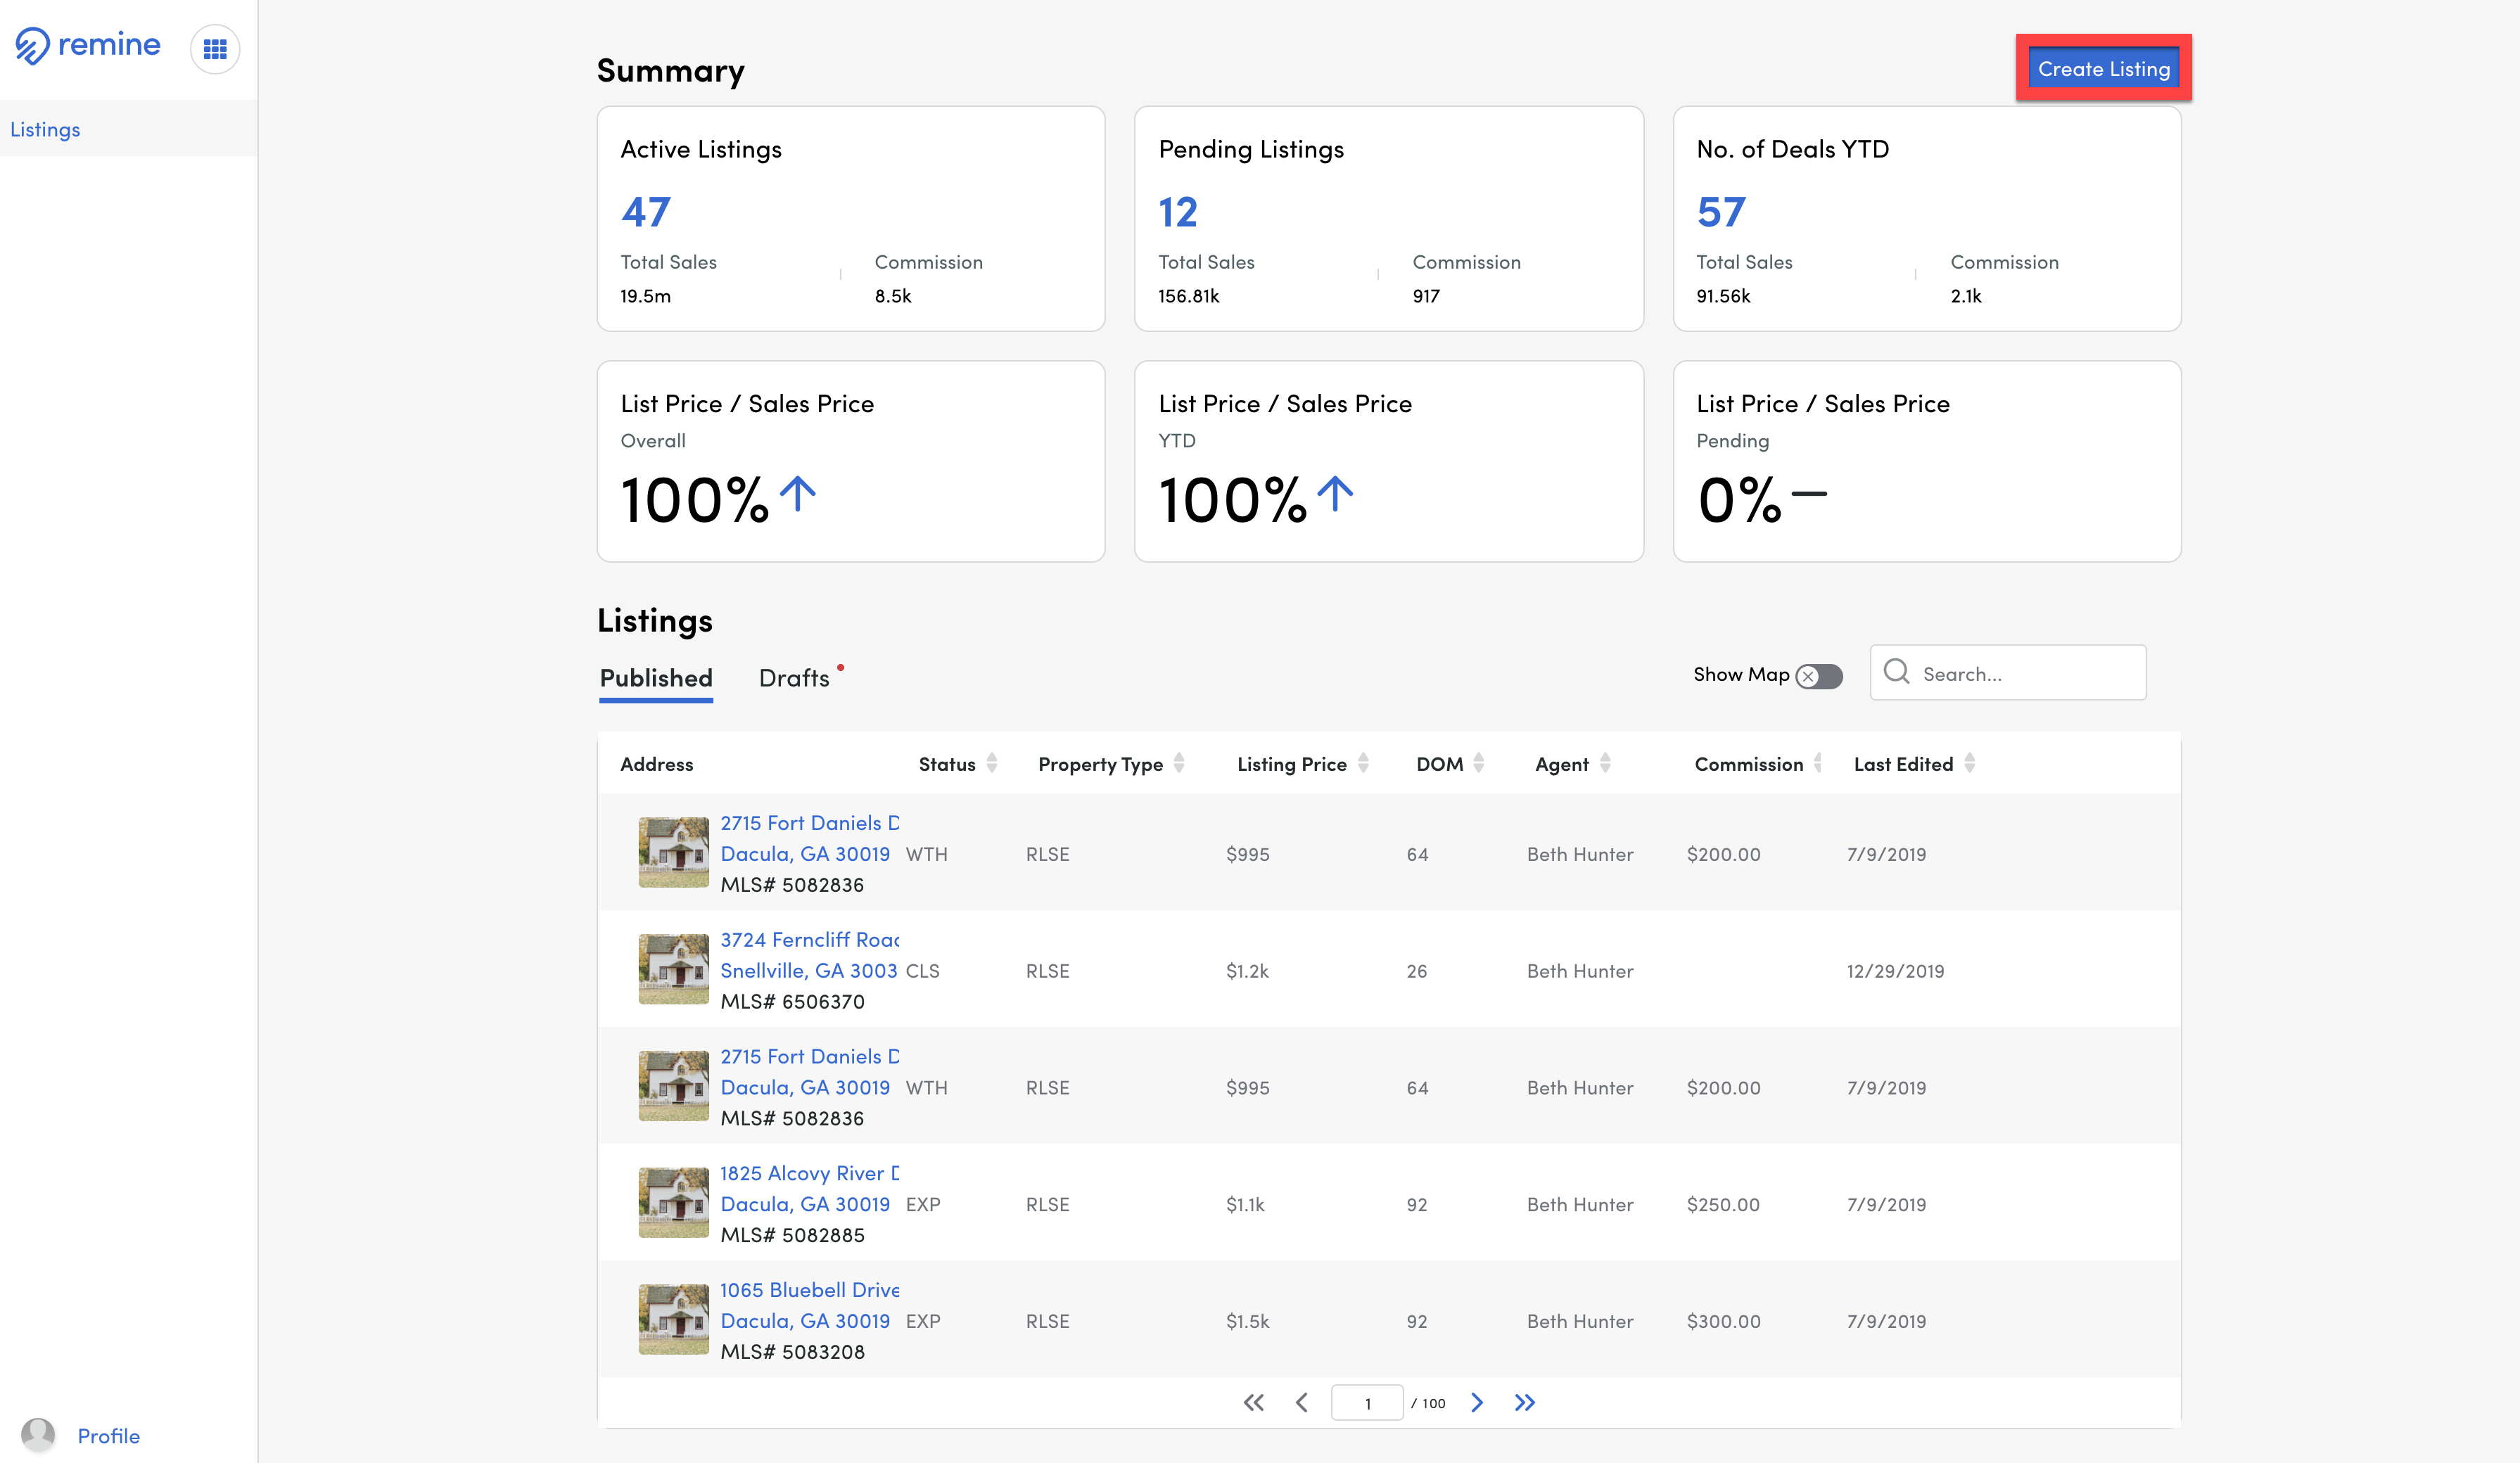Open the apps grid icon
The image size is (2520, 1463).
(214, 48)
